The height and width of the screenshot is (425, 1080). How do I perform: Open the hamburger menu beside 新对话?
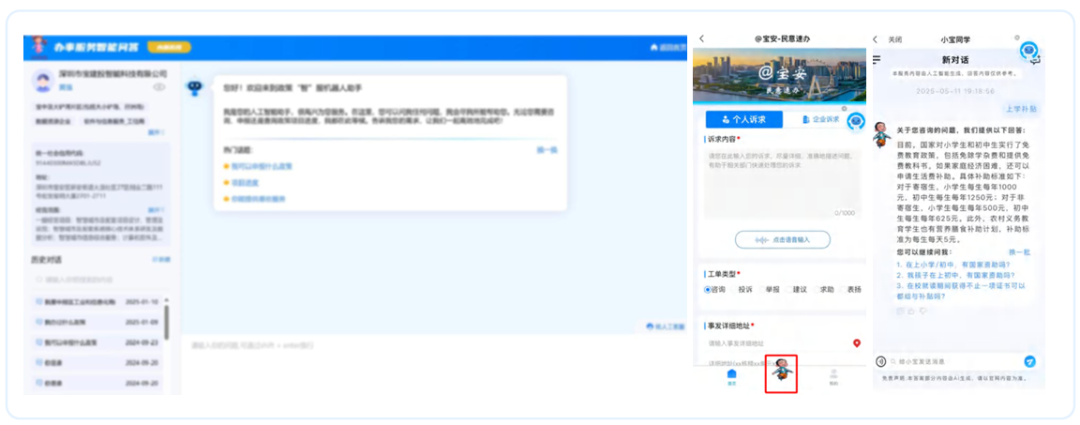click(x=877, y=60)
